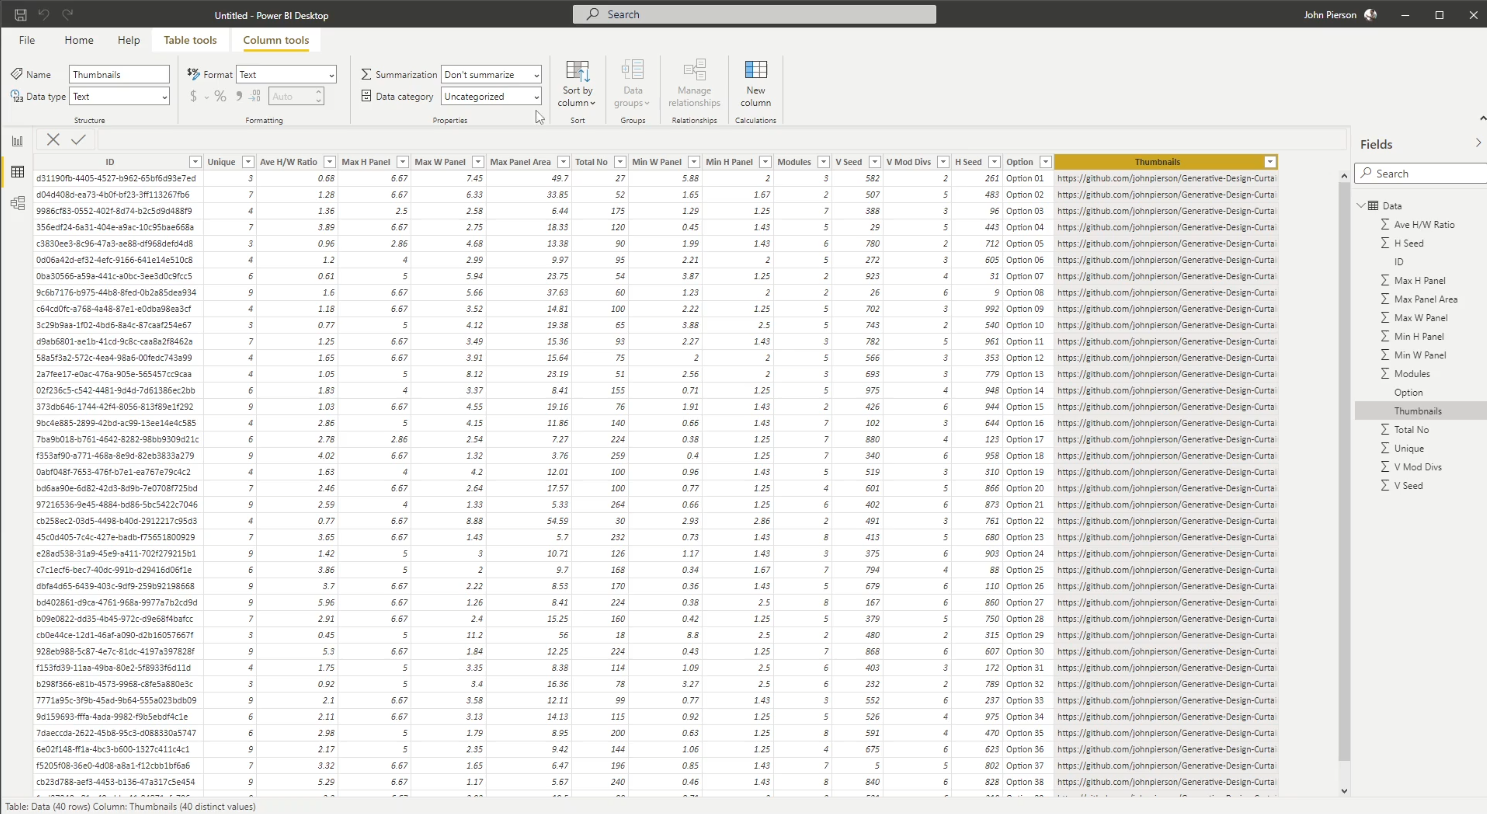Click the column Name input box

tap(119, 75)
